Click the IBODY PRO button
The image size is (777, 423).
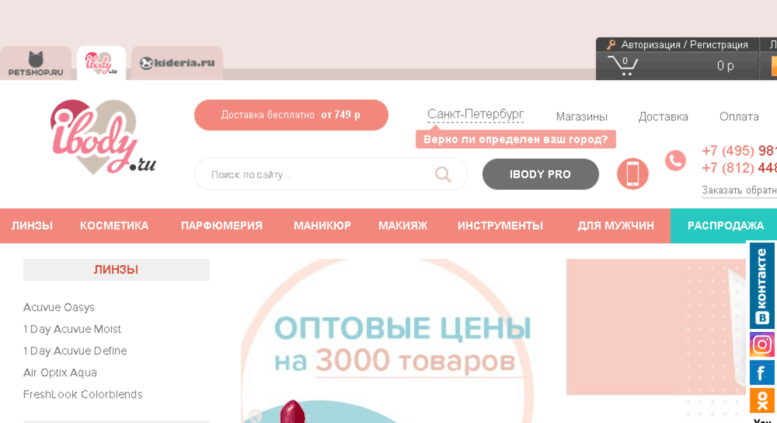(541, 174)
